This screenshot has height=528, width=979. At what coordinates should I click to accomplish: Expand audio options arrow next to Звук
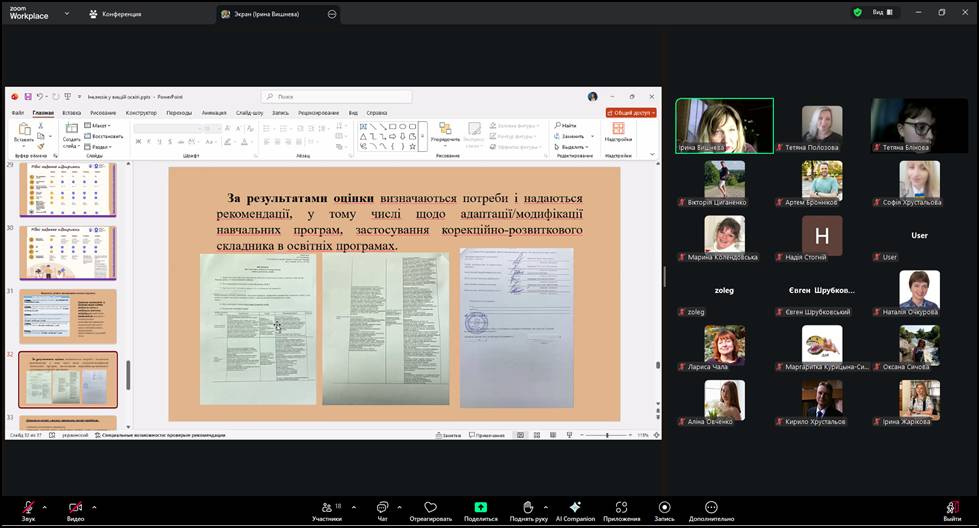[46, 506]
